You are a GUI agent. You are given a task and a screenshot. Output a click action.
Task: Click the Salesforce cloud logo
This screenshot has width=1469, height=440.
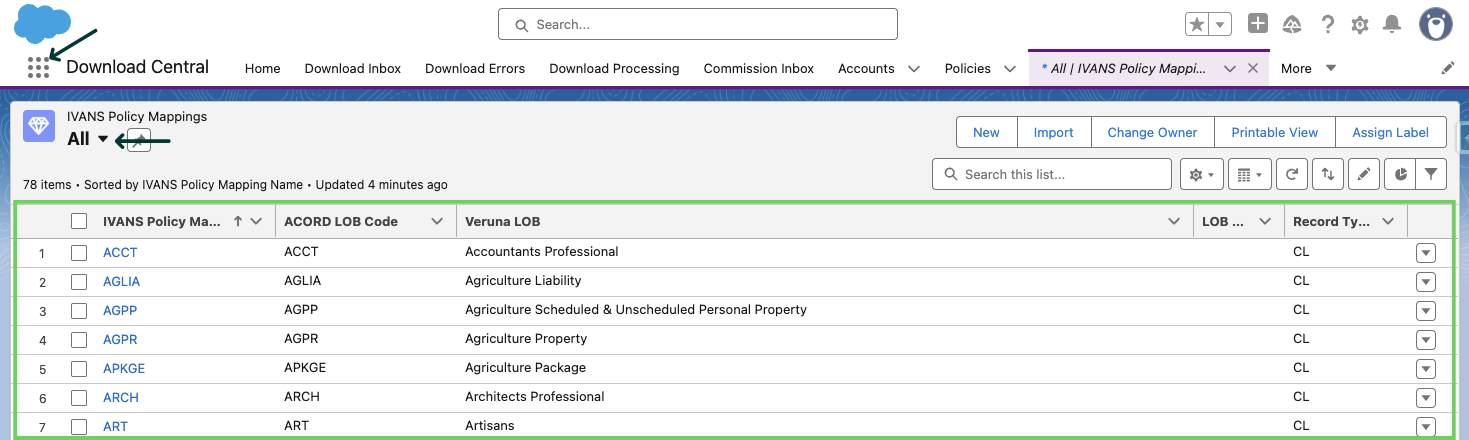click(x=42, y=23)
